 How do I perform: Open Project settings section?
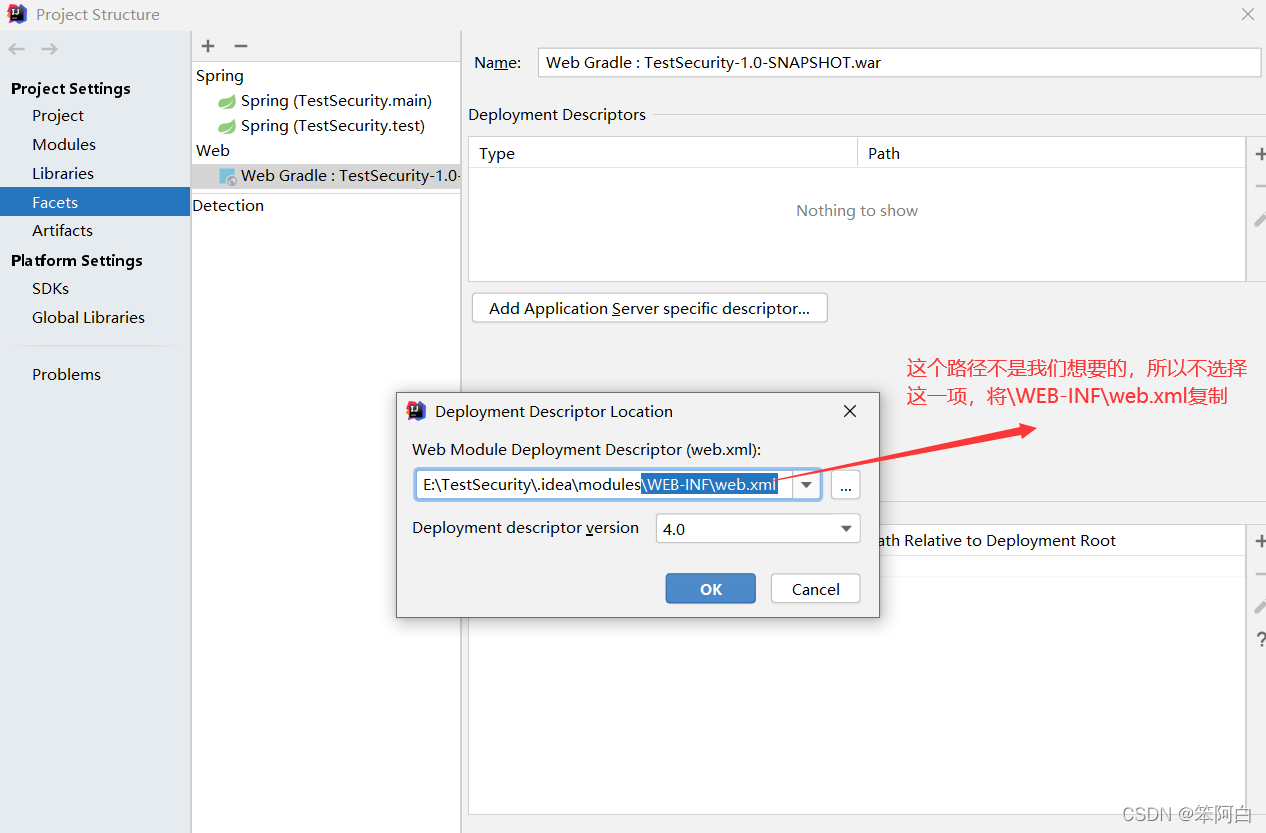click(x=58, y=116)
